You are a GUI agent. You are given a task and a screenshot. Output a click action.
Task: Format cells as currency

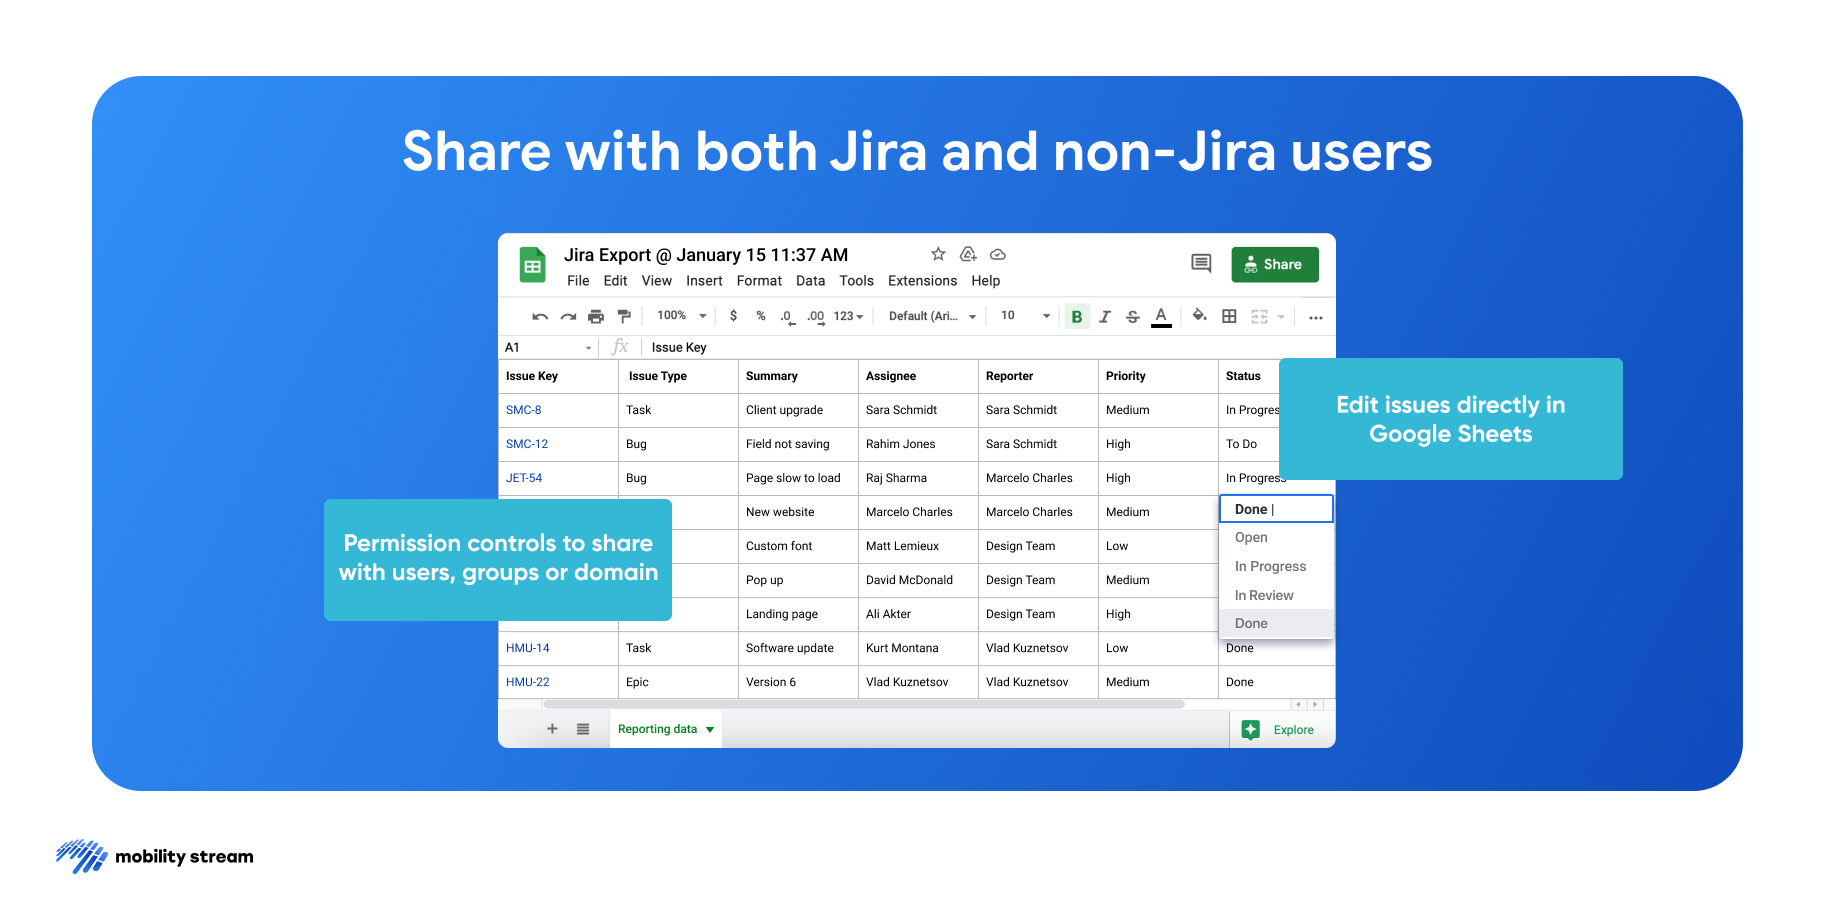pyautogui.click(x=733, y=316)
